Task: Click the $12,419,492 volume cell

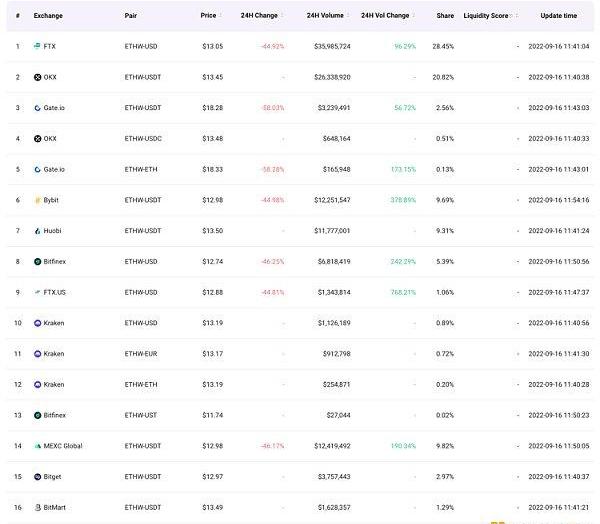Action: click(x=332, y=446)
